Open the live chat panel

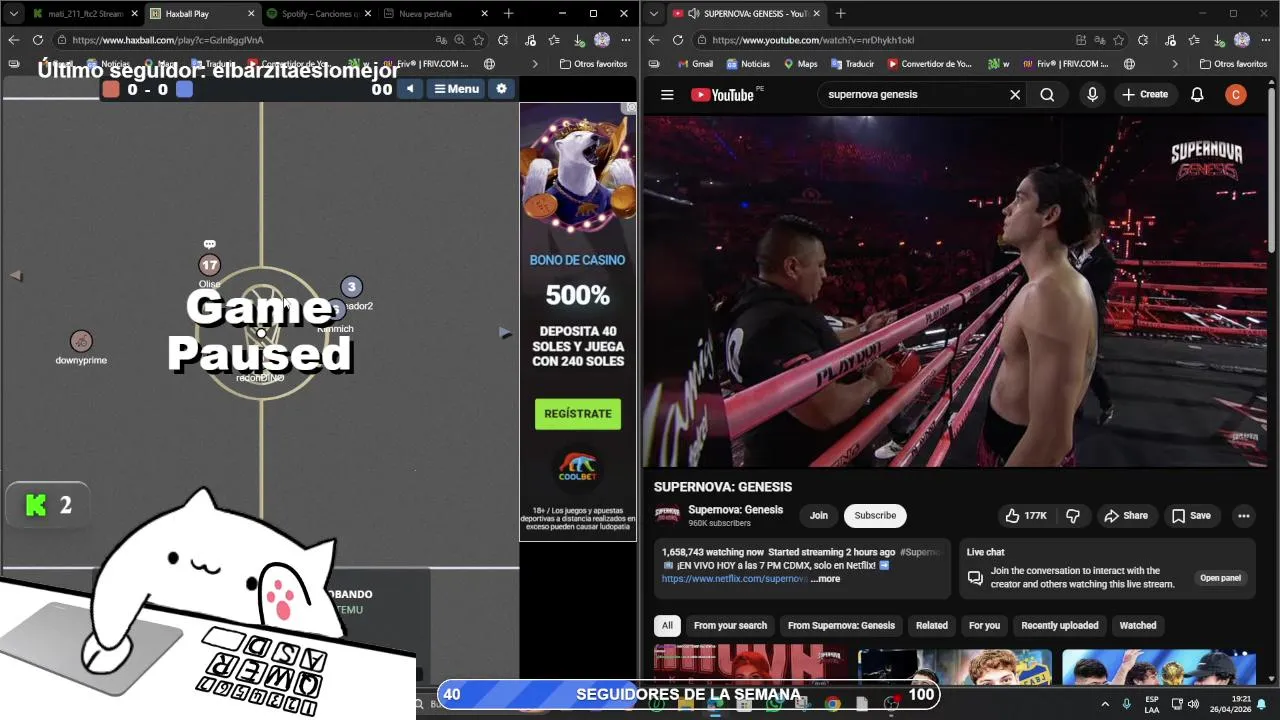[1220, 578]
